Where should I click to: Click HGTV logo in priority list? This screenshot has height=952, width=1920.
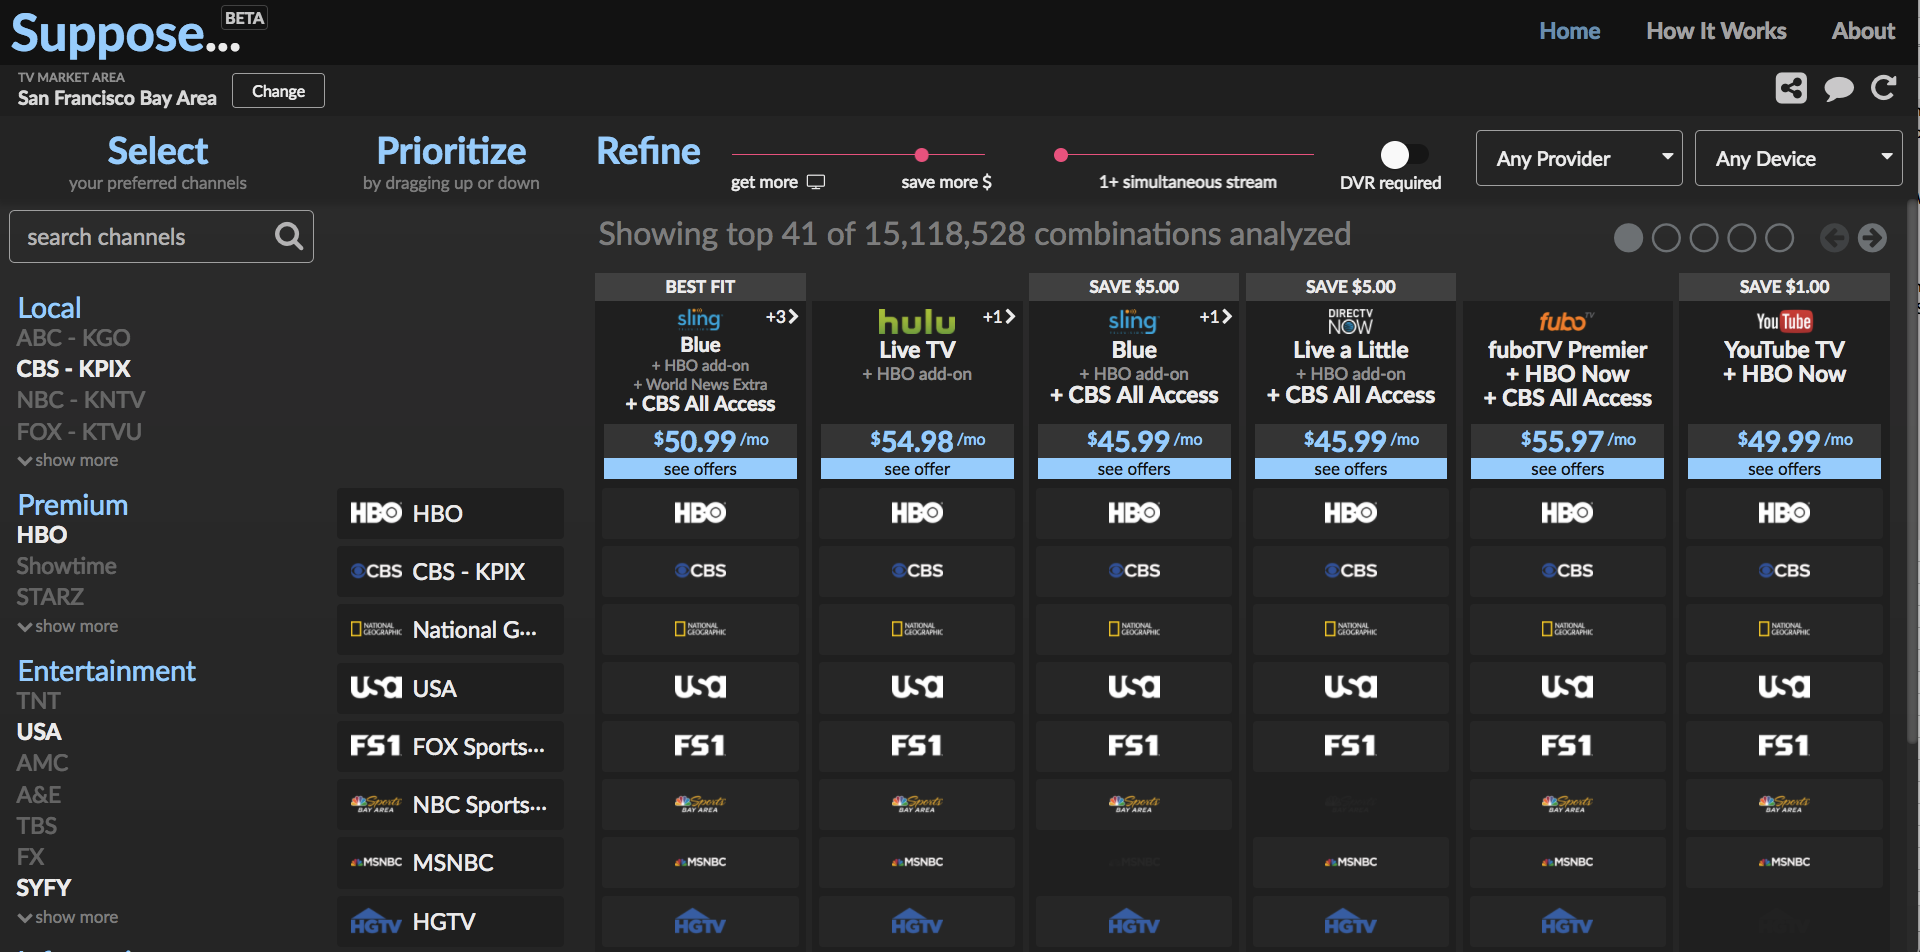click(376, 921)
